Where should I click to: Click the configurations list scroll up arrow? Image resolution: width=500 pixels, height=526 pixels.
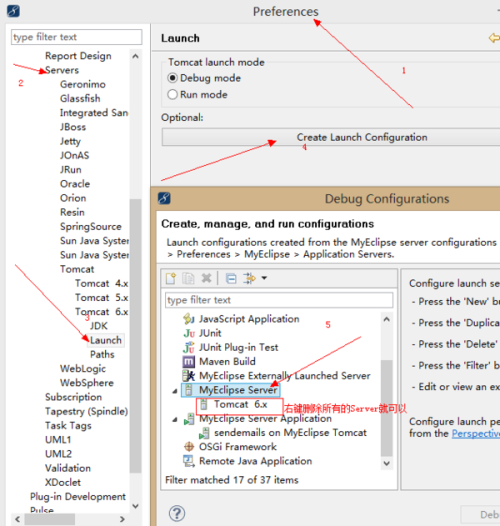[387, 319]
